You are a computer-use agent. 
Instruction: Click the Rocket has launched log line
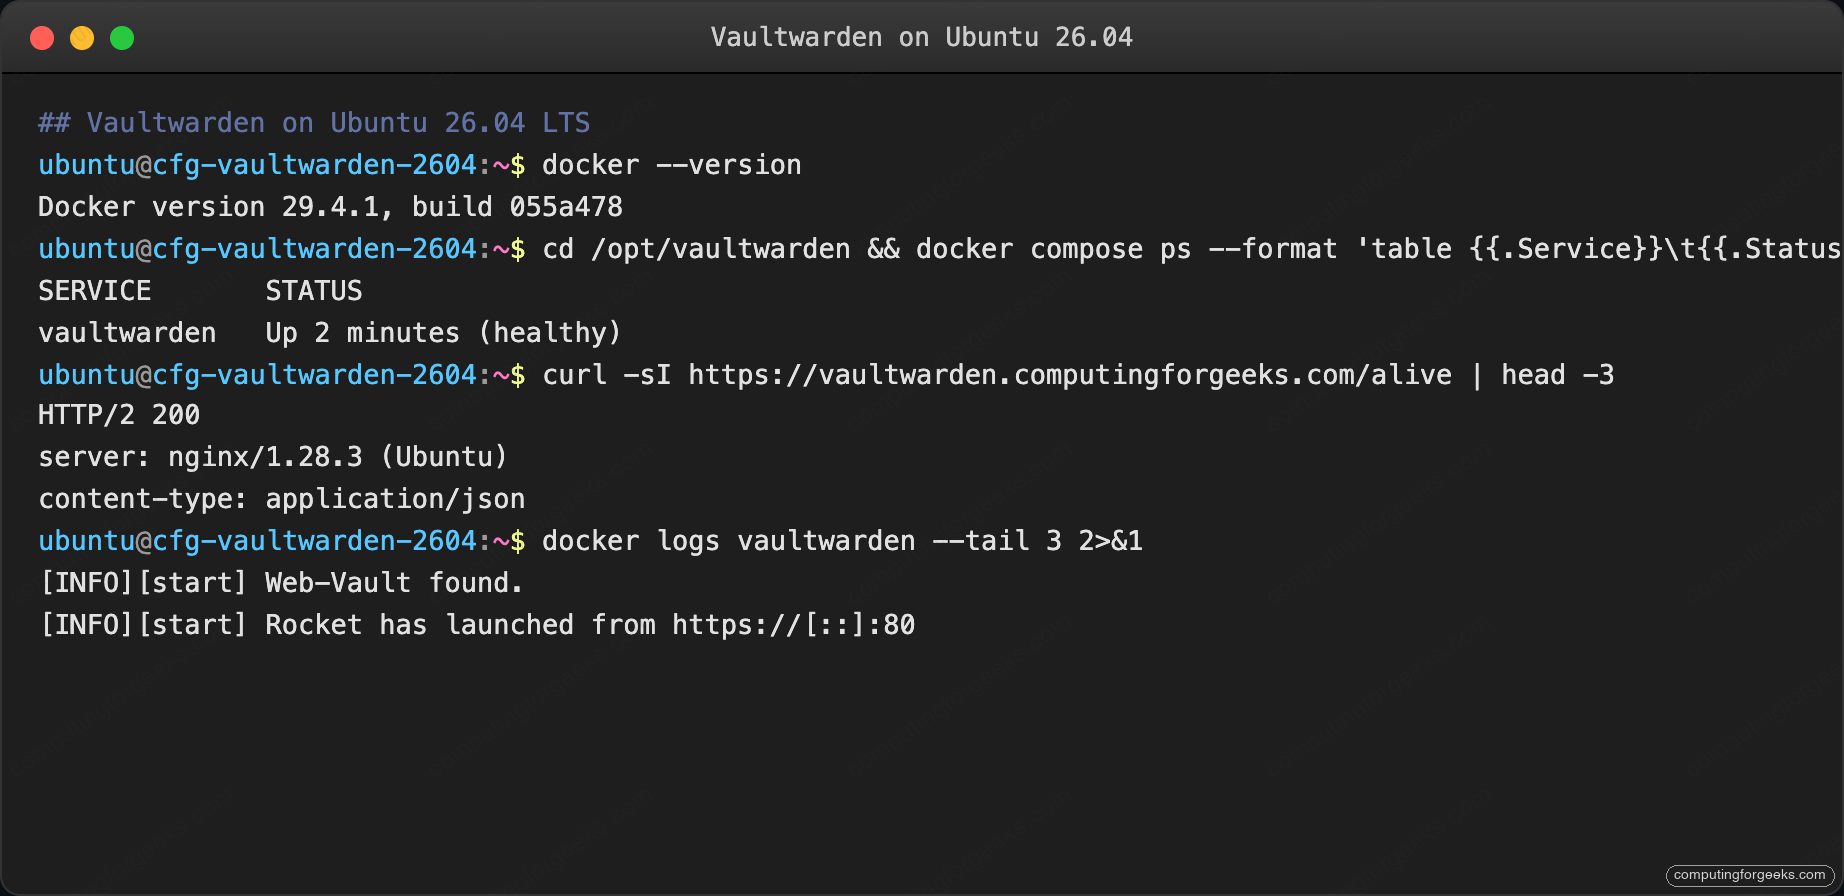(477, 624)
